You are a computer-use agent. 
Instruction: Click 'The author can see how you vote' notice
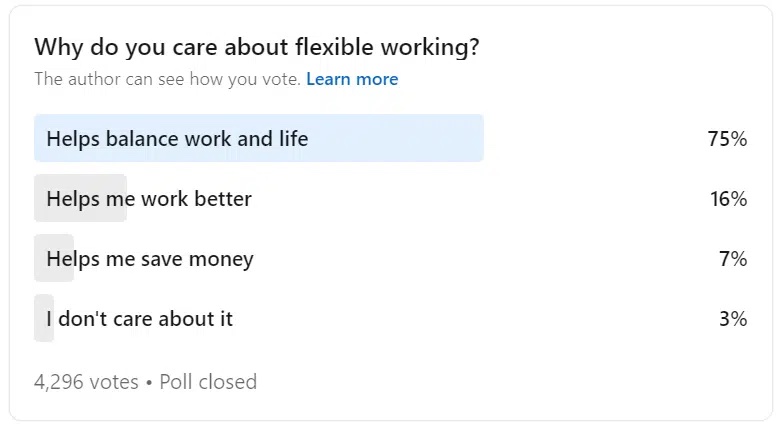[167, 79]
